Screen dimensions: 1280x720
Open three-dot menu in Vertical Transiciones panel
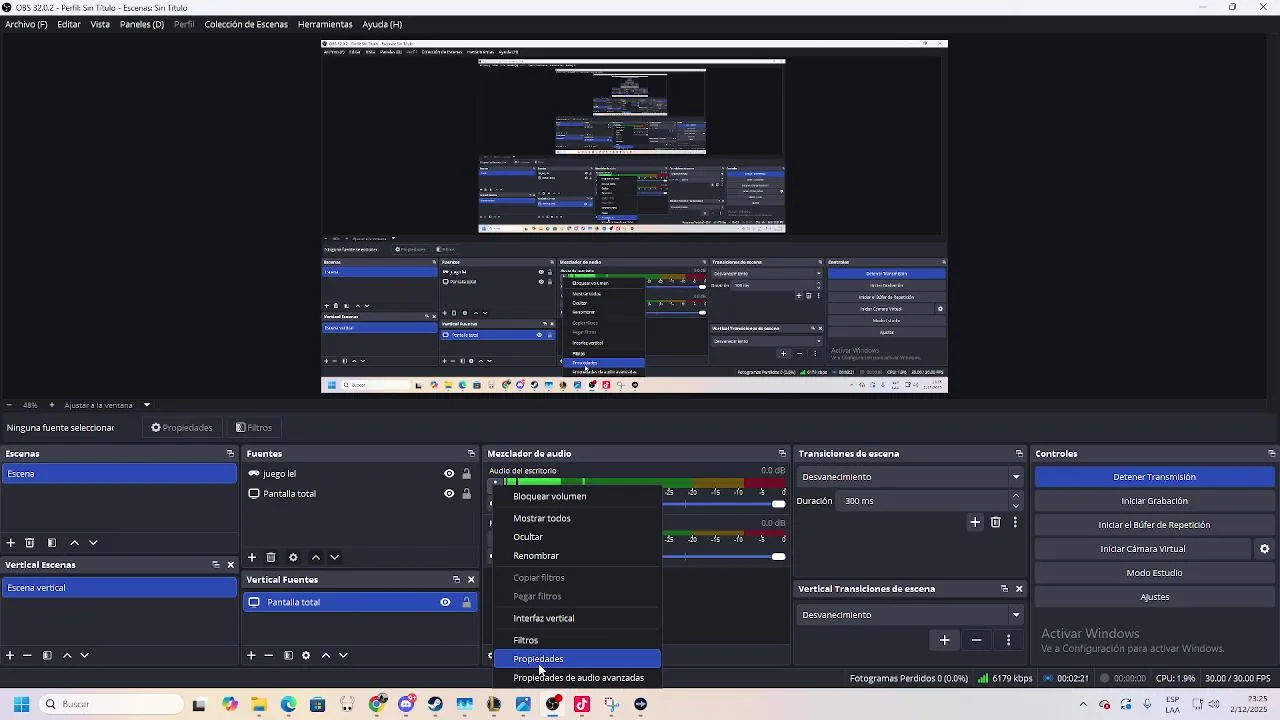tap(1008, 640)
